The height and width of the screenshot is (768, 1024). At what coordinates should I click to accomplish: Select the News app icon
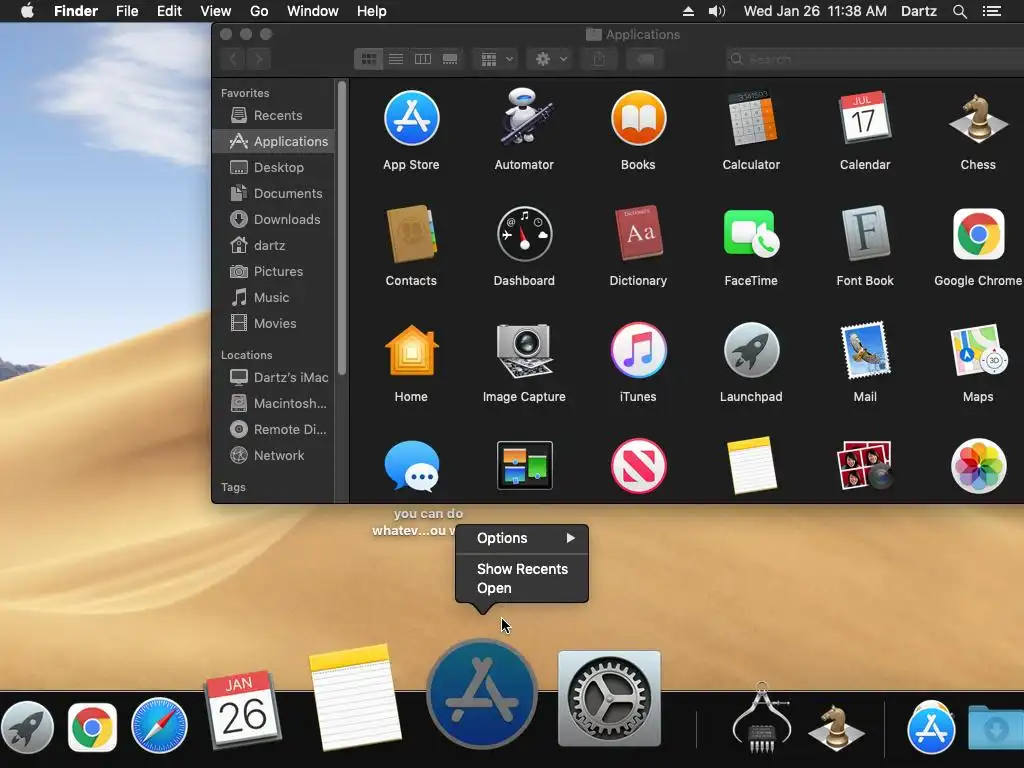(638, 466)
